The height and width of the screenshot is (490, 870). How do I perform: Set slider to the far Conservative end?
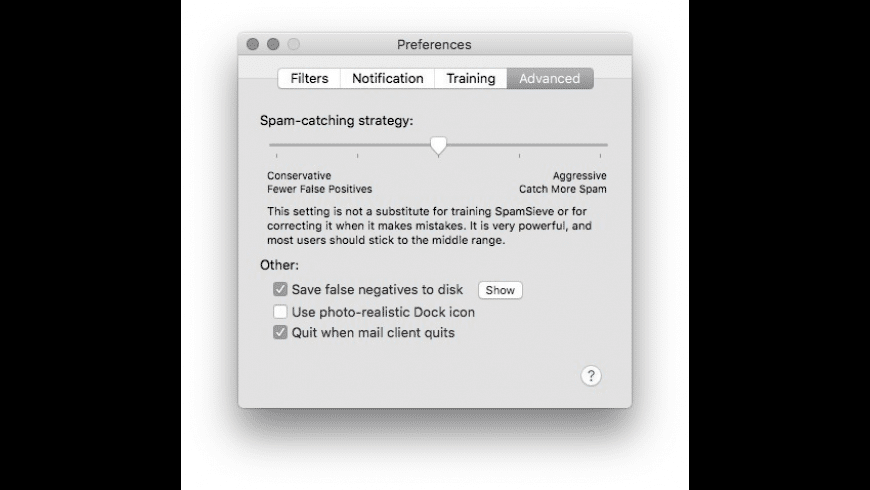coord(271,145)
